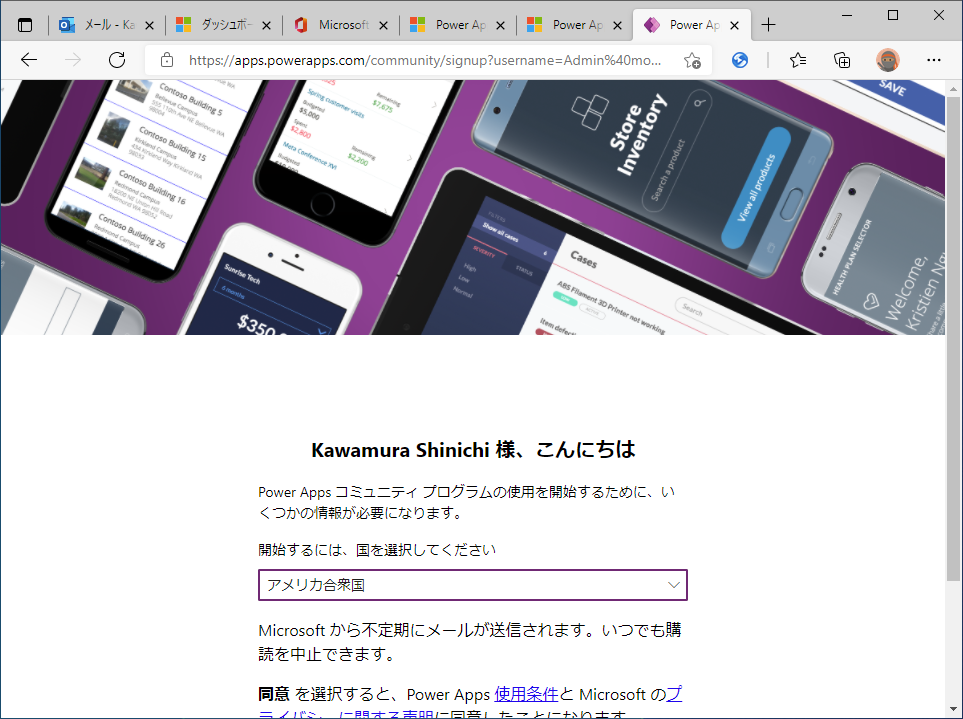Click the 開始するには、国を選択してください label
The width and height of the screenshot is (963, 719).
(376, 550)
